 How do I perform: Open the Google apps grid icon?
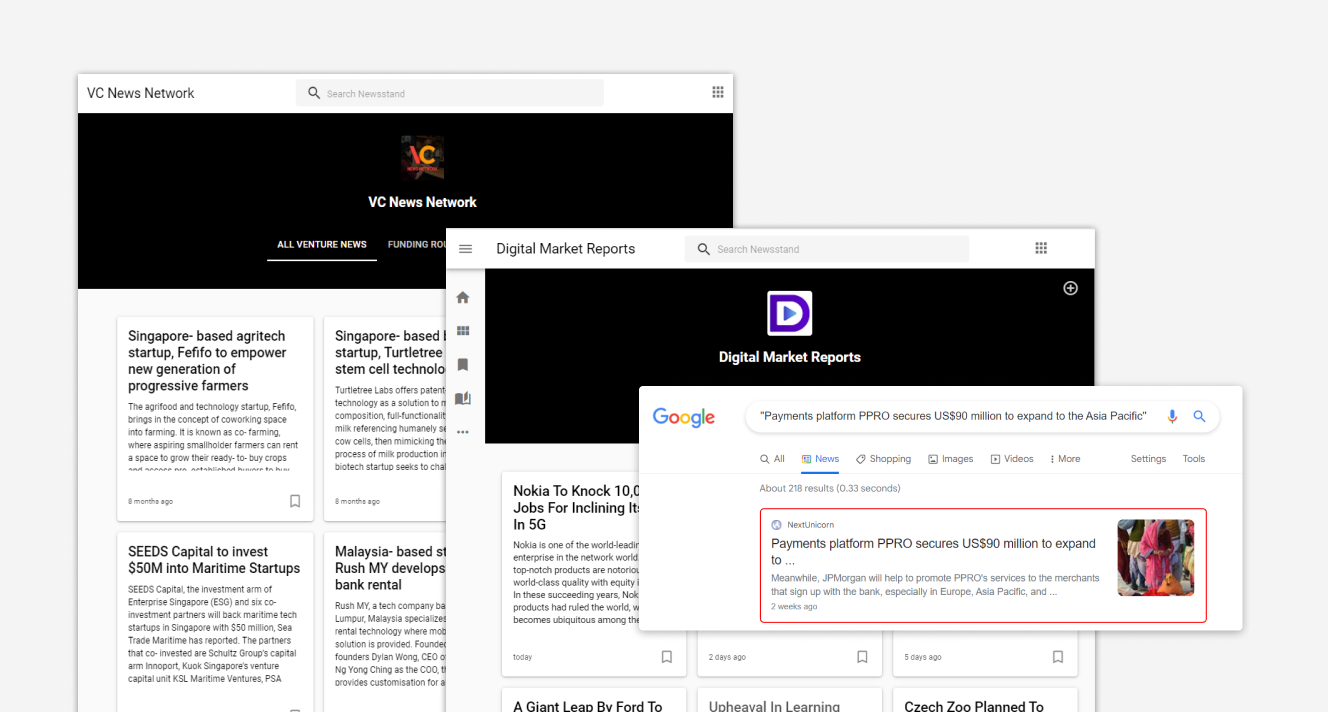click(1040, 247)
